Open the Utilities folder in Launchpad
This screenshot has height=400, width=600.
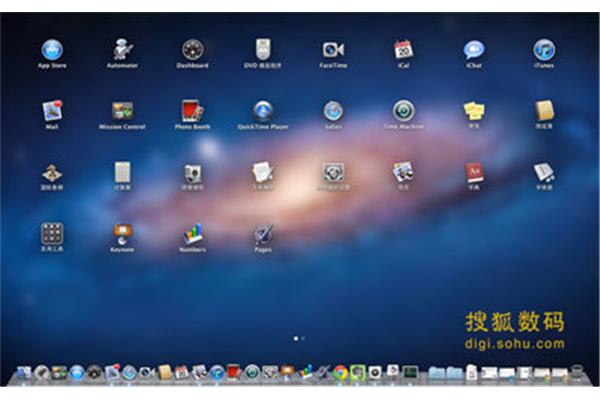pyautogui.click(x=52, y=233)
